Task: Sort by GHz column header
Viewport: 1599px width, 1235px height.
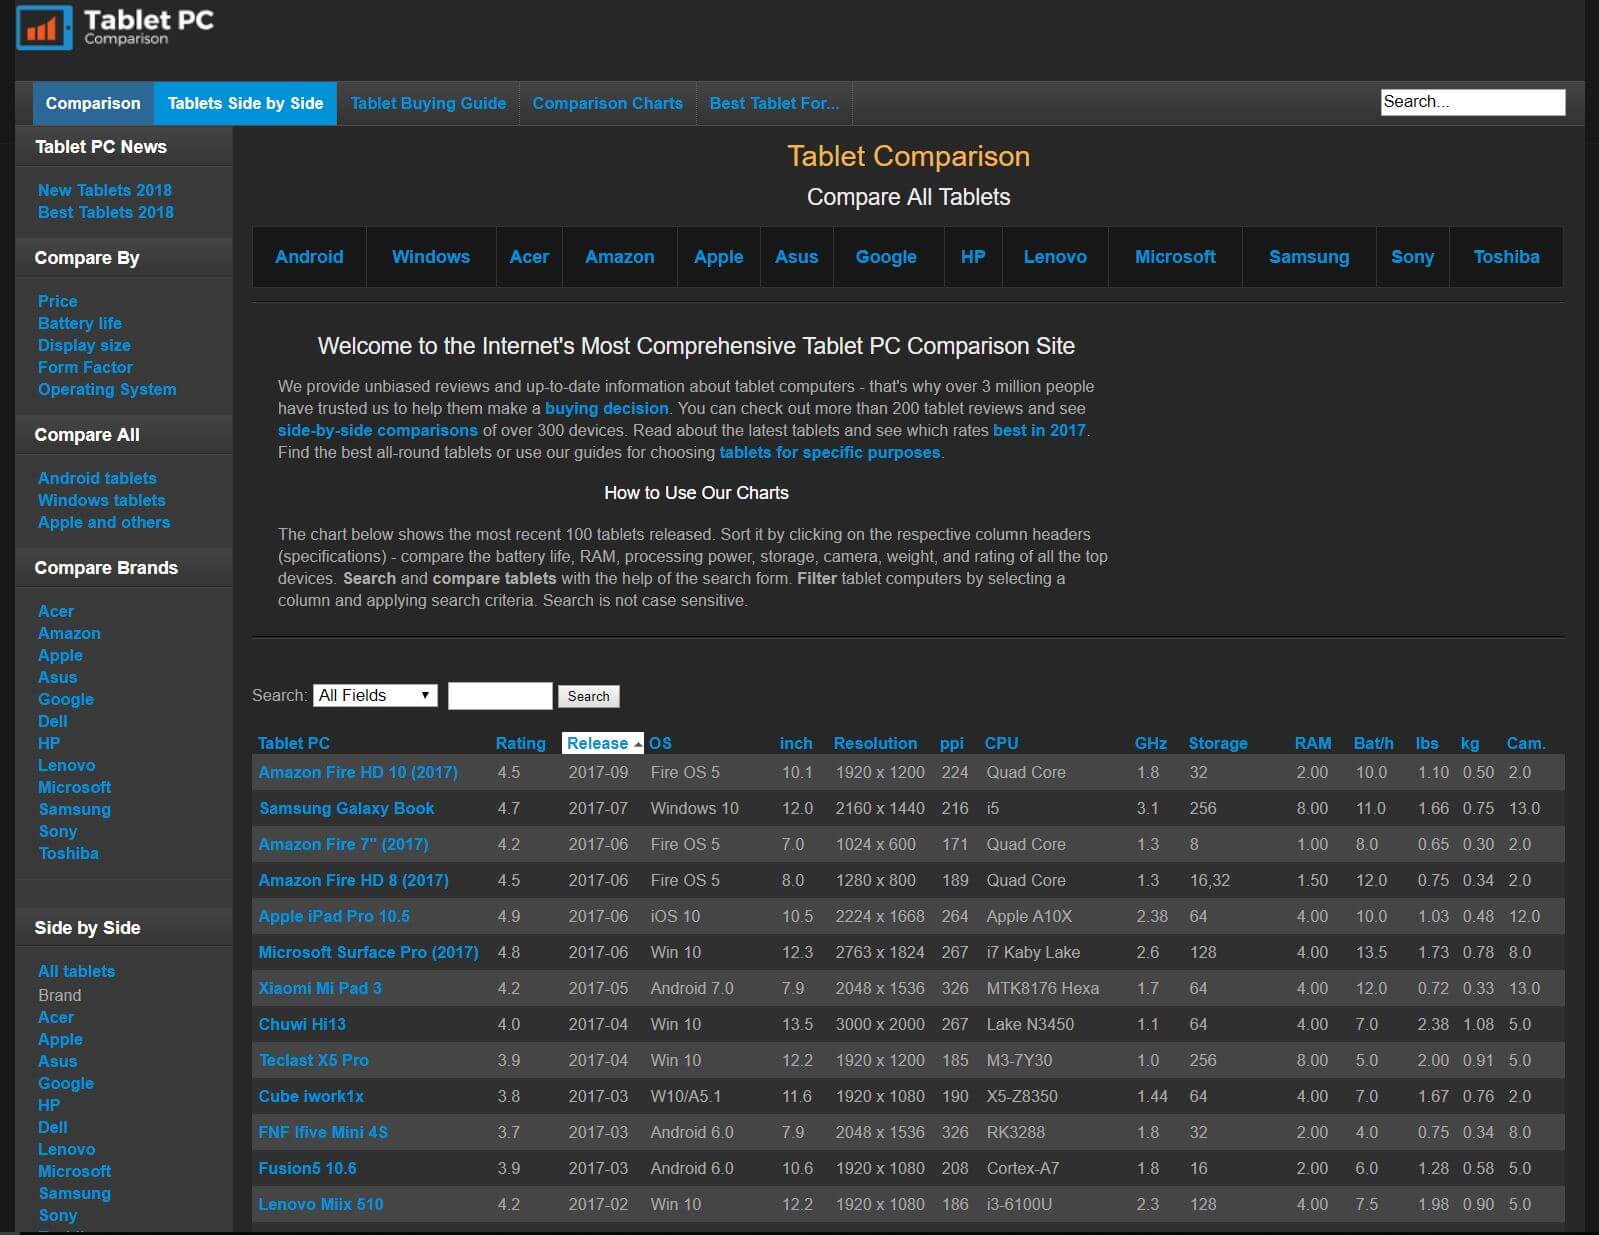Action: pos(1150,743)
